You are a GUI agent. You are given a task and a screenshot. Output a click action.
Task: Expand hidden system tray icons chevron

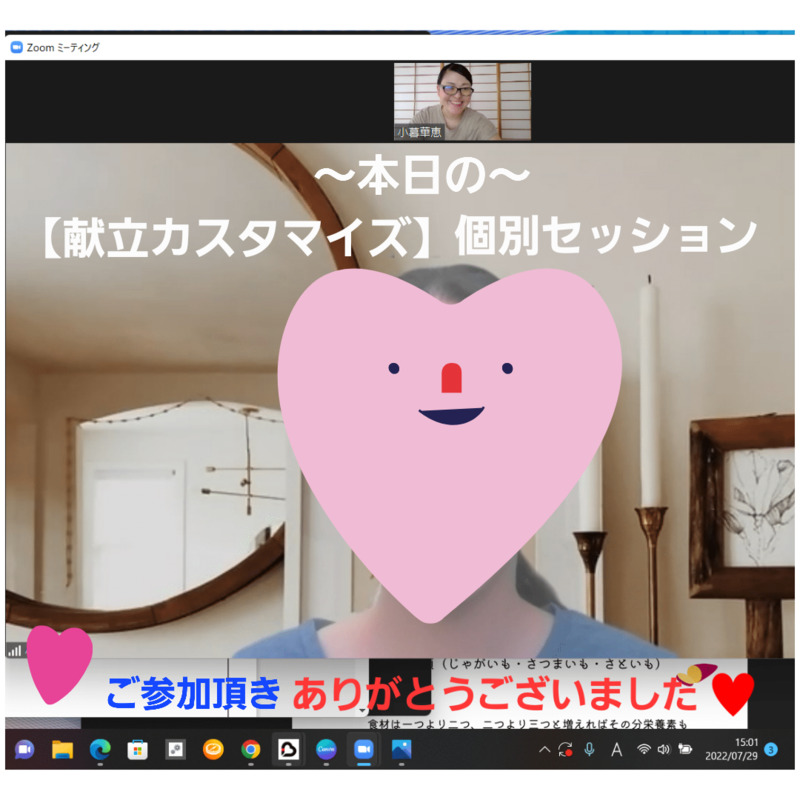click(x=544, y=749)
